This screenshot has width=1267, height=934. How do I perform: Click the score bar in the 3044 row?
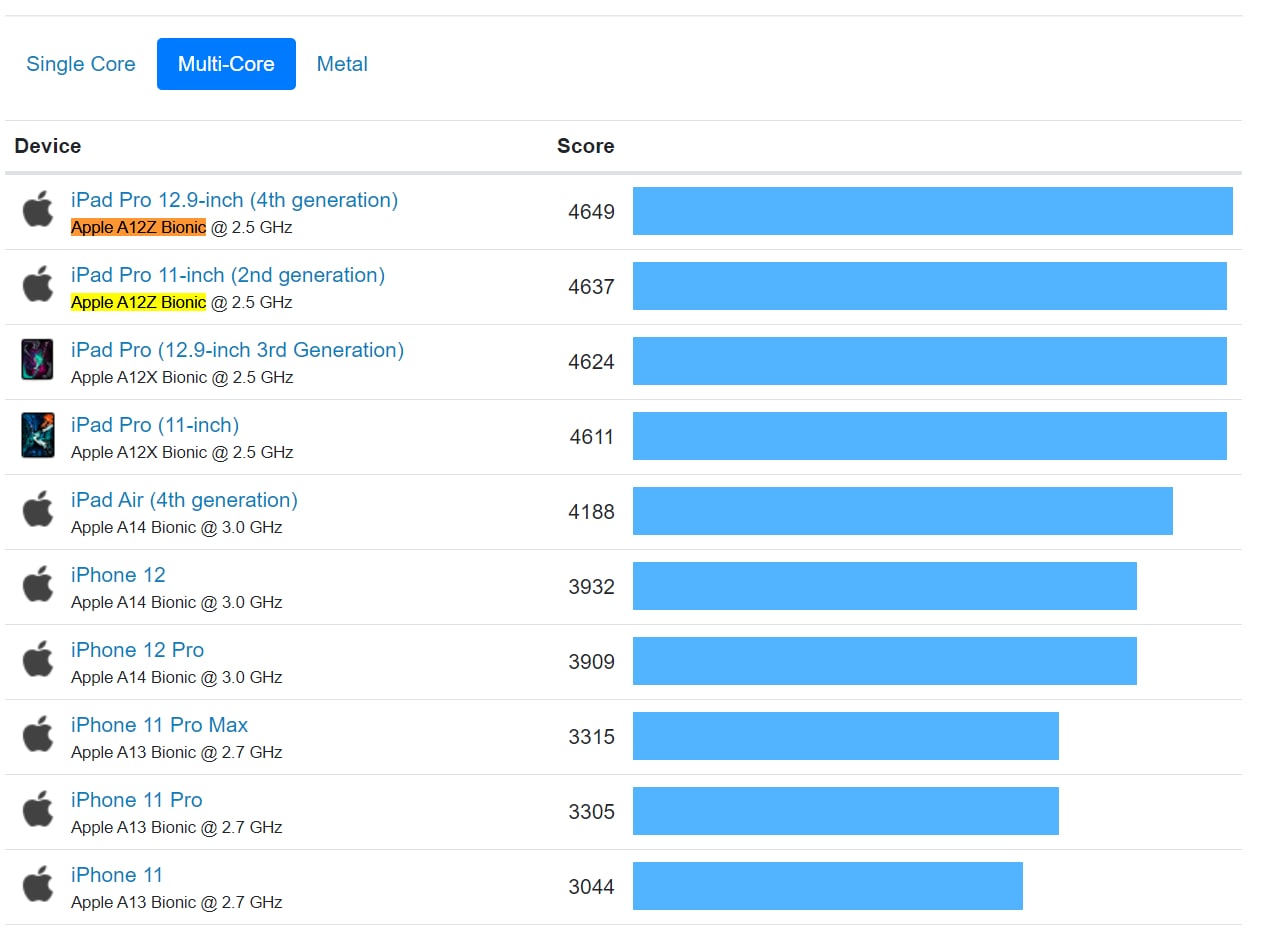(x=828, y=886)
